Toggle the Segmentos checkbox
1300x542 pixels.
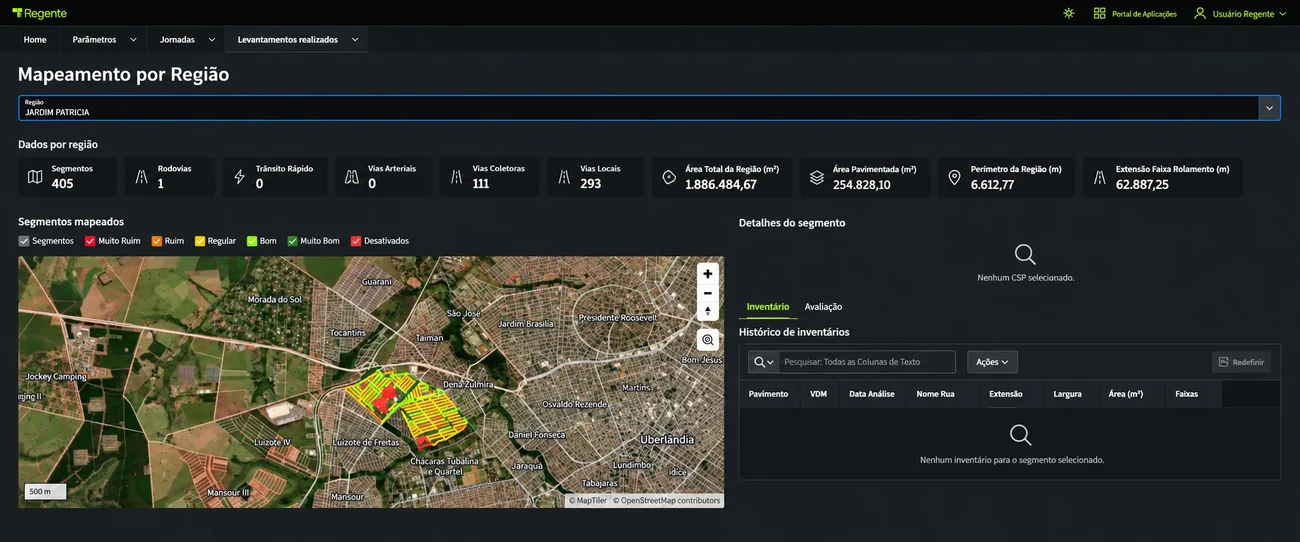[x=24, y=241]
